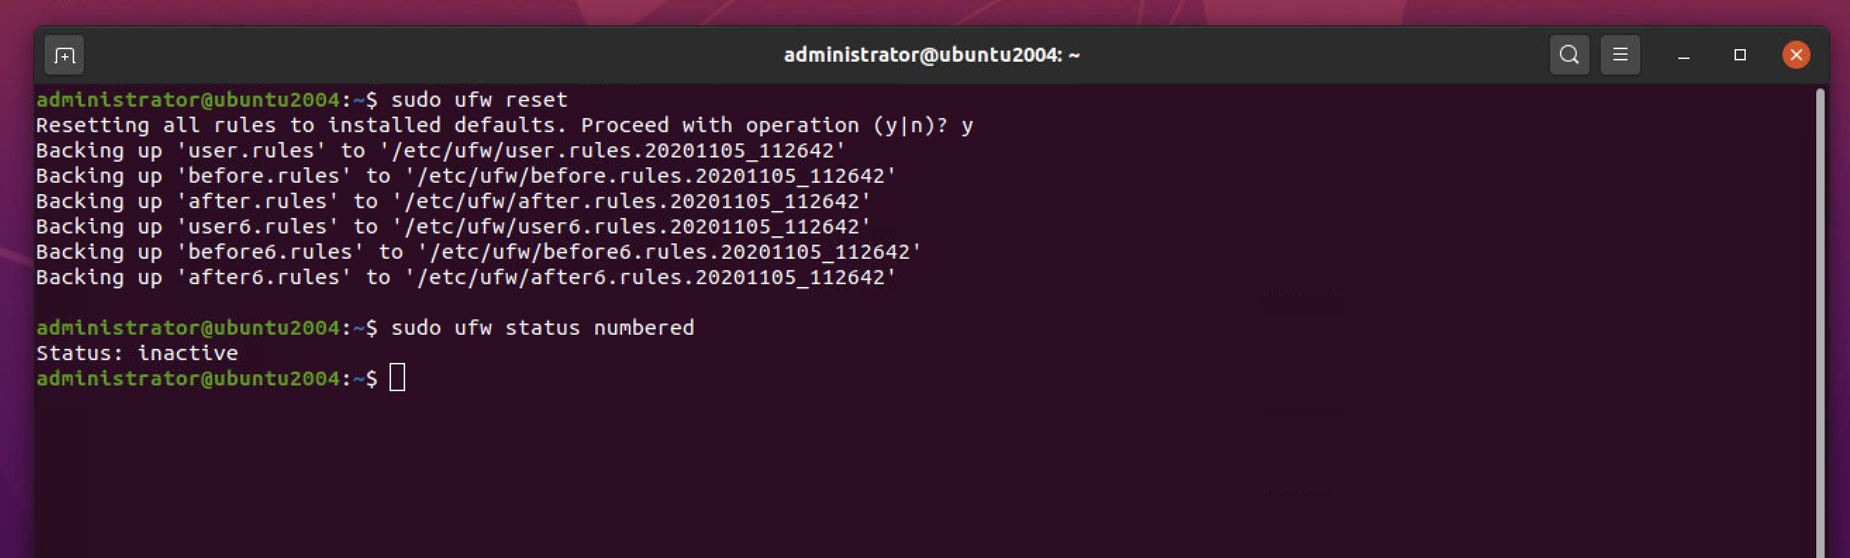Close the terminal window
Screen dimensions: 1850x558
click(1796, 55)
